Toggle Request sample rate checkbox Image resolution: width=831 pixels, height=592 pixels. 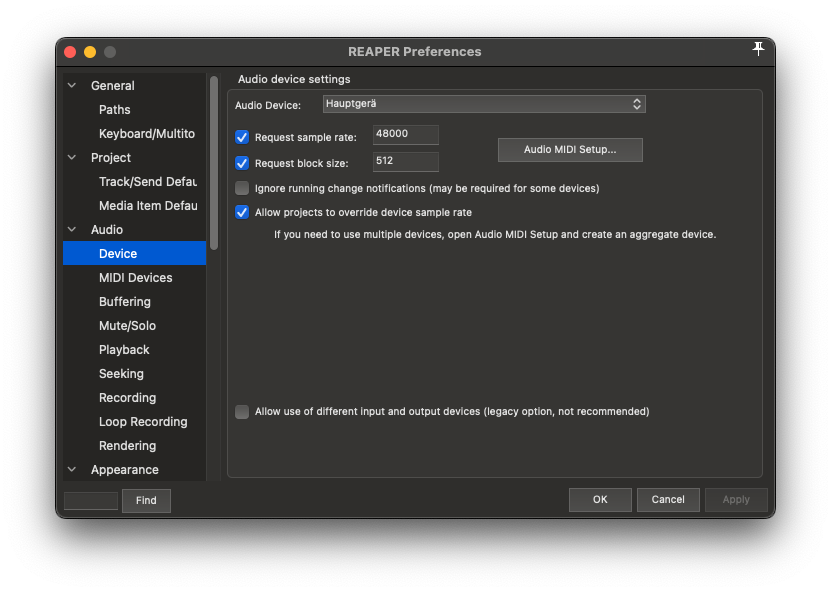tap(242, 137)
